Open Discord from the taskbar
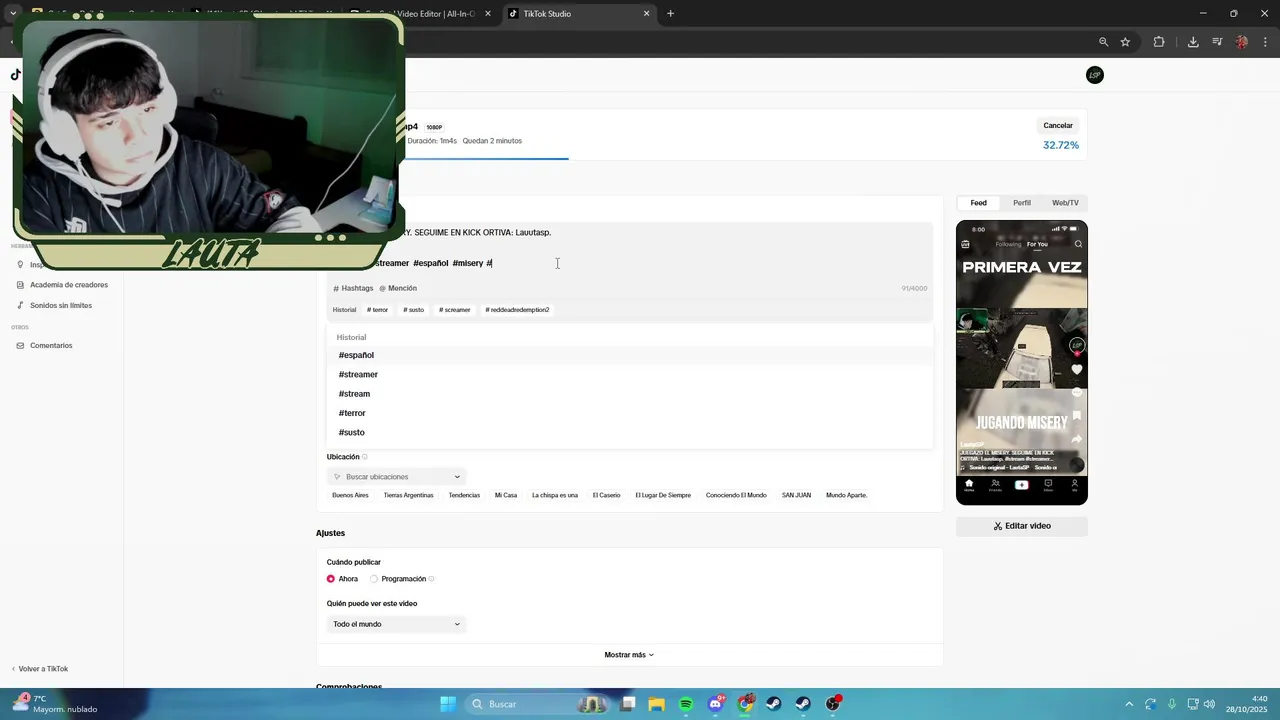1280x720 pixels. click(x=716, y=704)
